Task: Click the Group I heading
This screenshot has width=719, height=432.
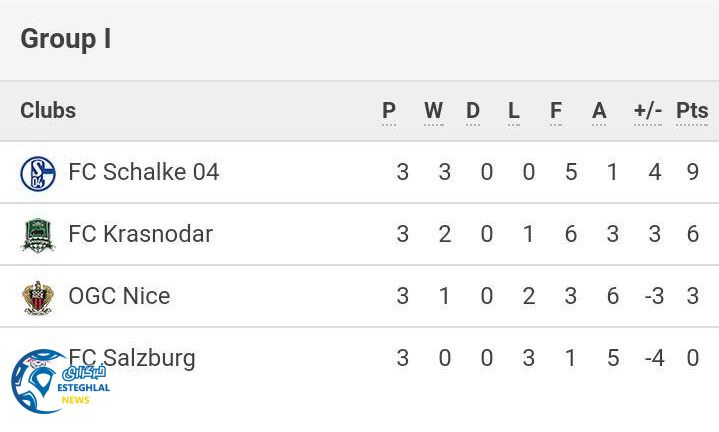Action: (x=65, y=39)
